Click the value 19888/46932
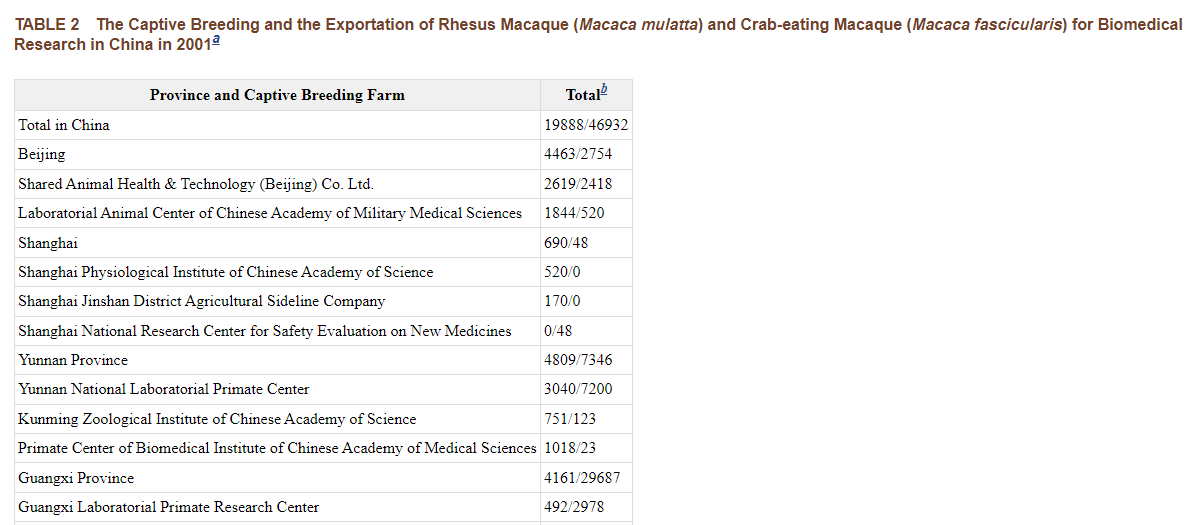 pyautogui.click(x=586, y=125)
